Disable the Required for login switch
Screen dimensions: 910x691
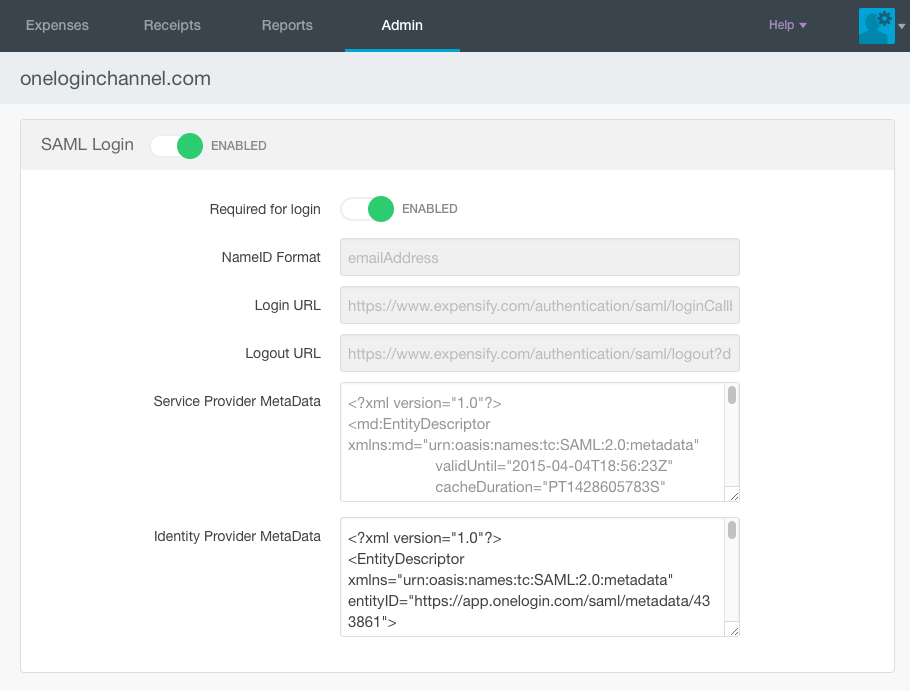pos(367,209)
